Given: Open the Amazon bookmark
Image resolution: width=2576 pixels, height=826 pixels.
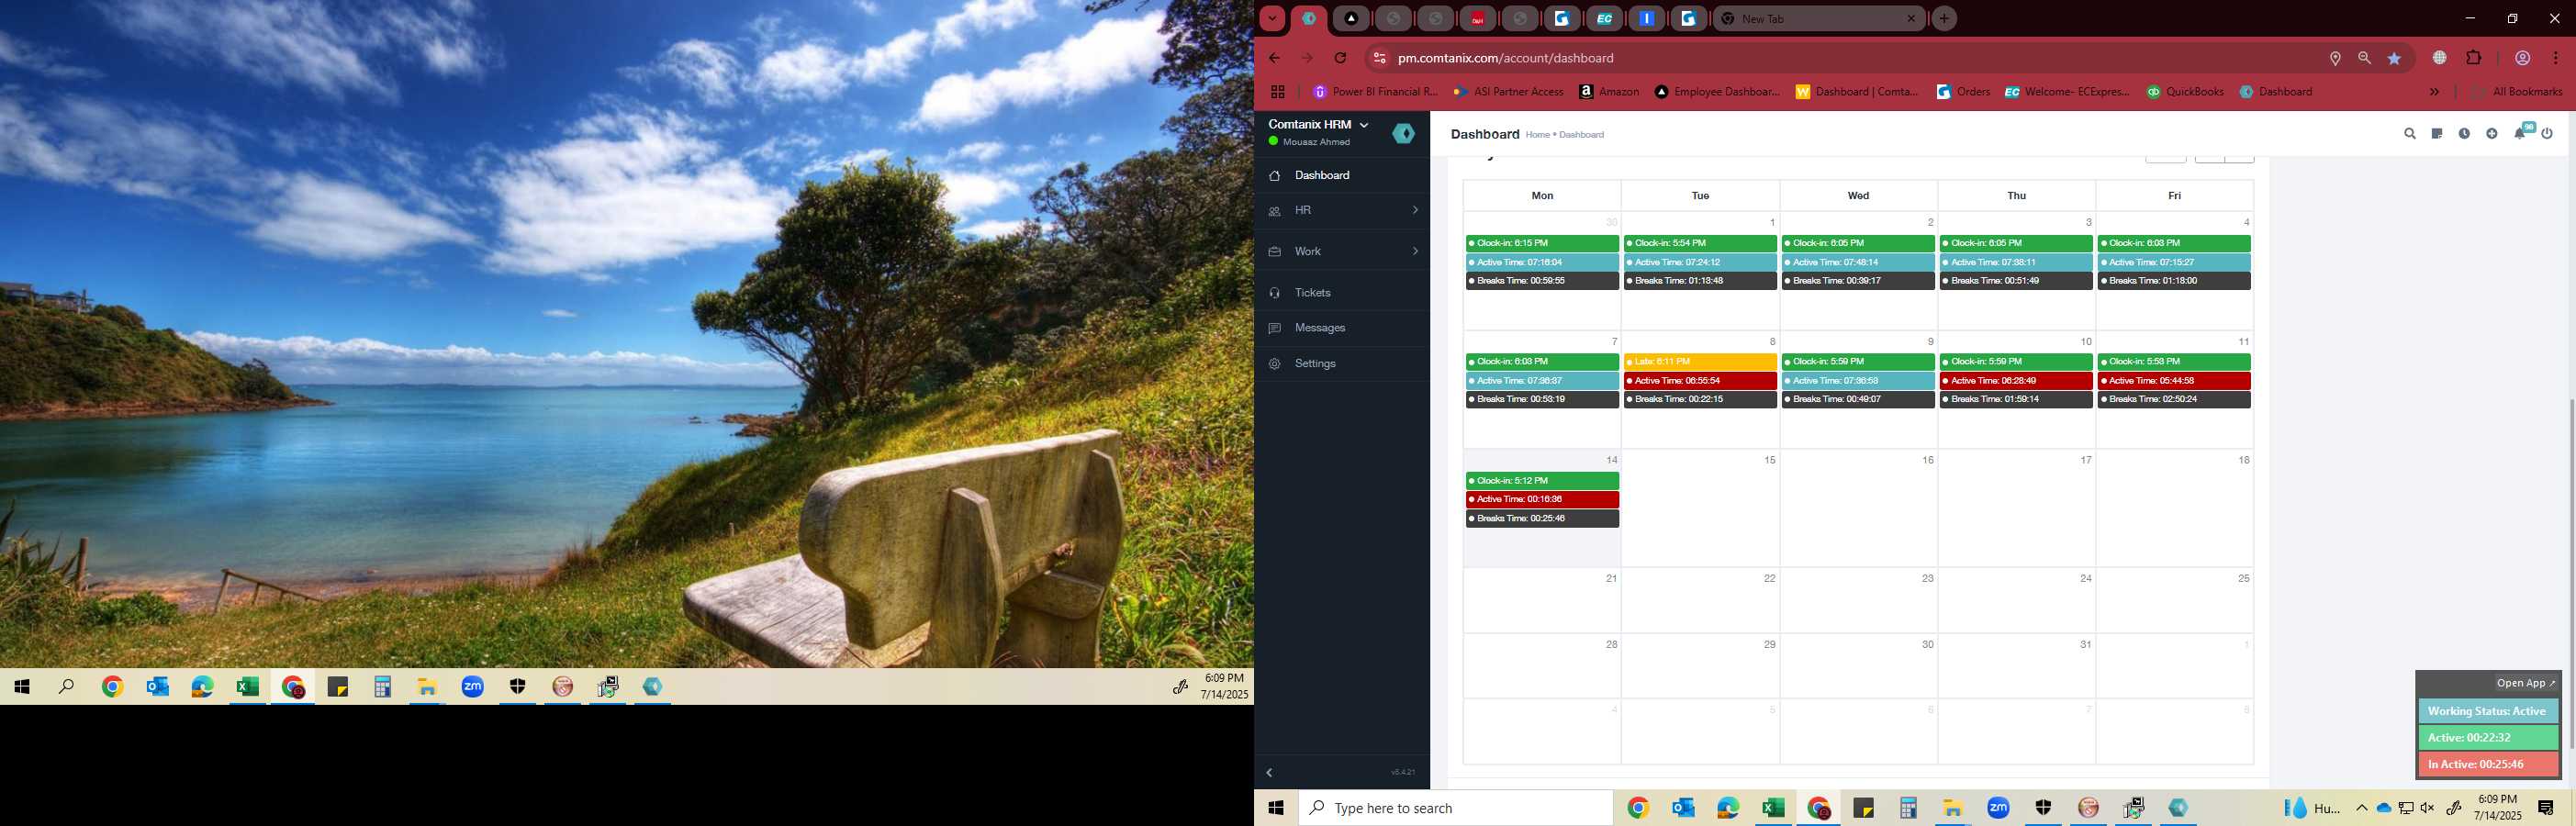Looking at the screenshot, I should [1609, 92].
